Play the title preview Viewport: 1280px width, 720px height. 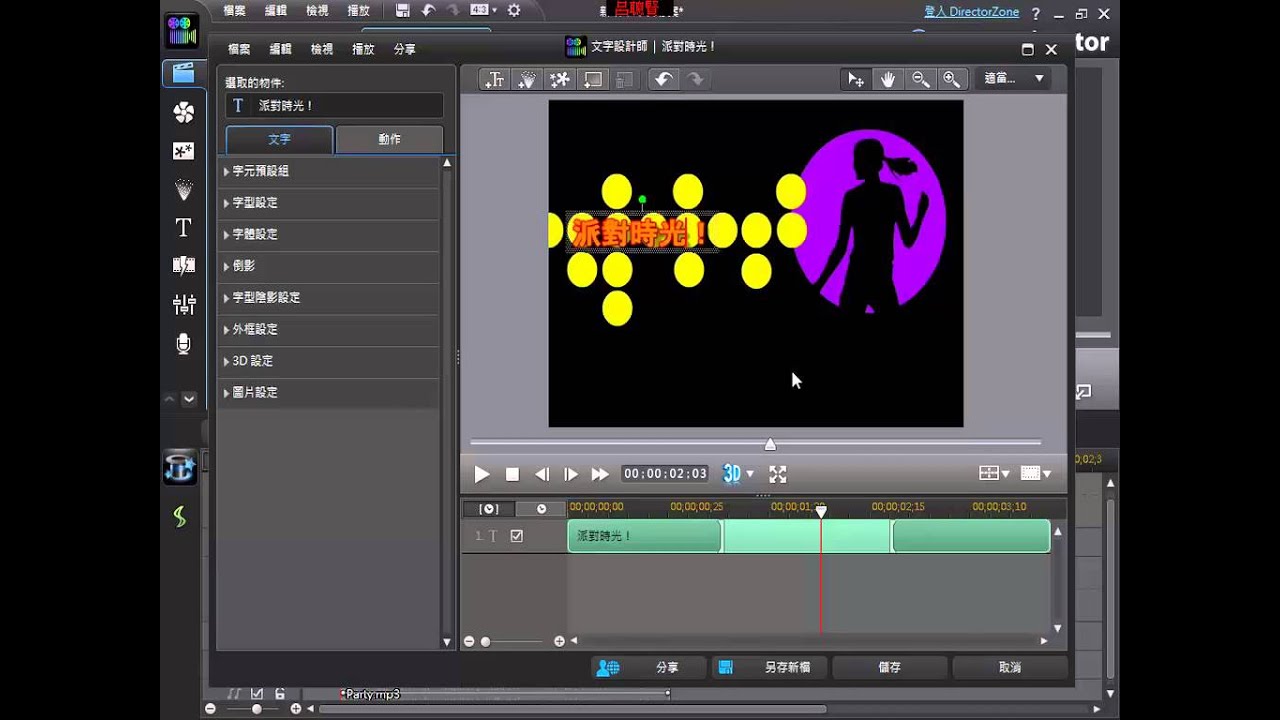(x=482, y=474)
